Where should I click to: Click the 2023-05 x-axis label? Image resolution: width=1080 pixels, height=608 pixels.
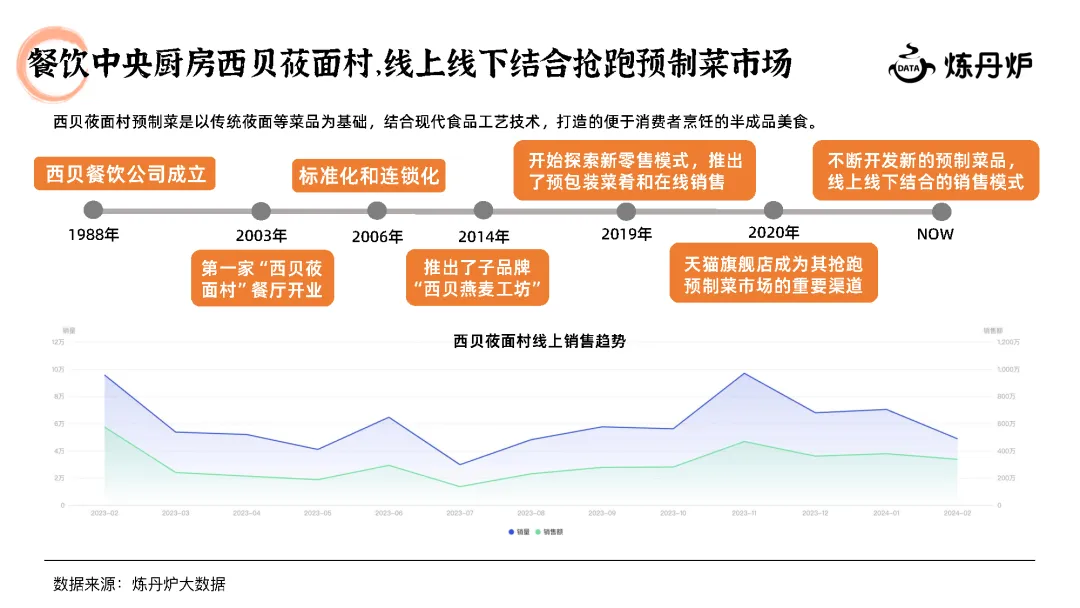(318, 513)
